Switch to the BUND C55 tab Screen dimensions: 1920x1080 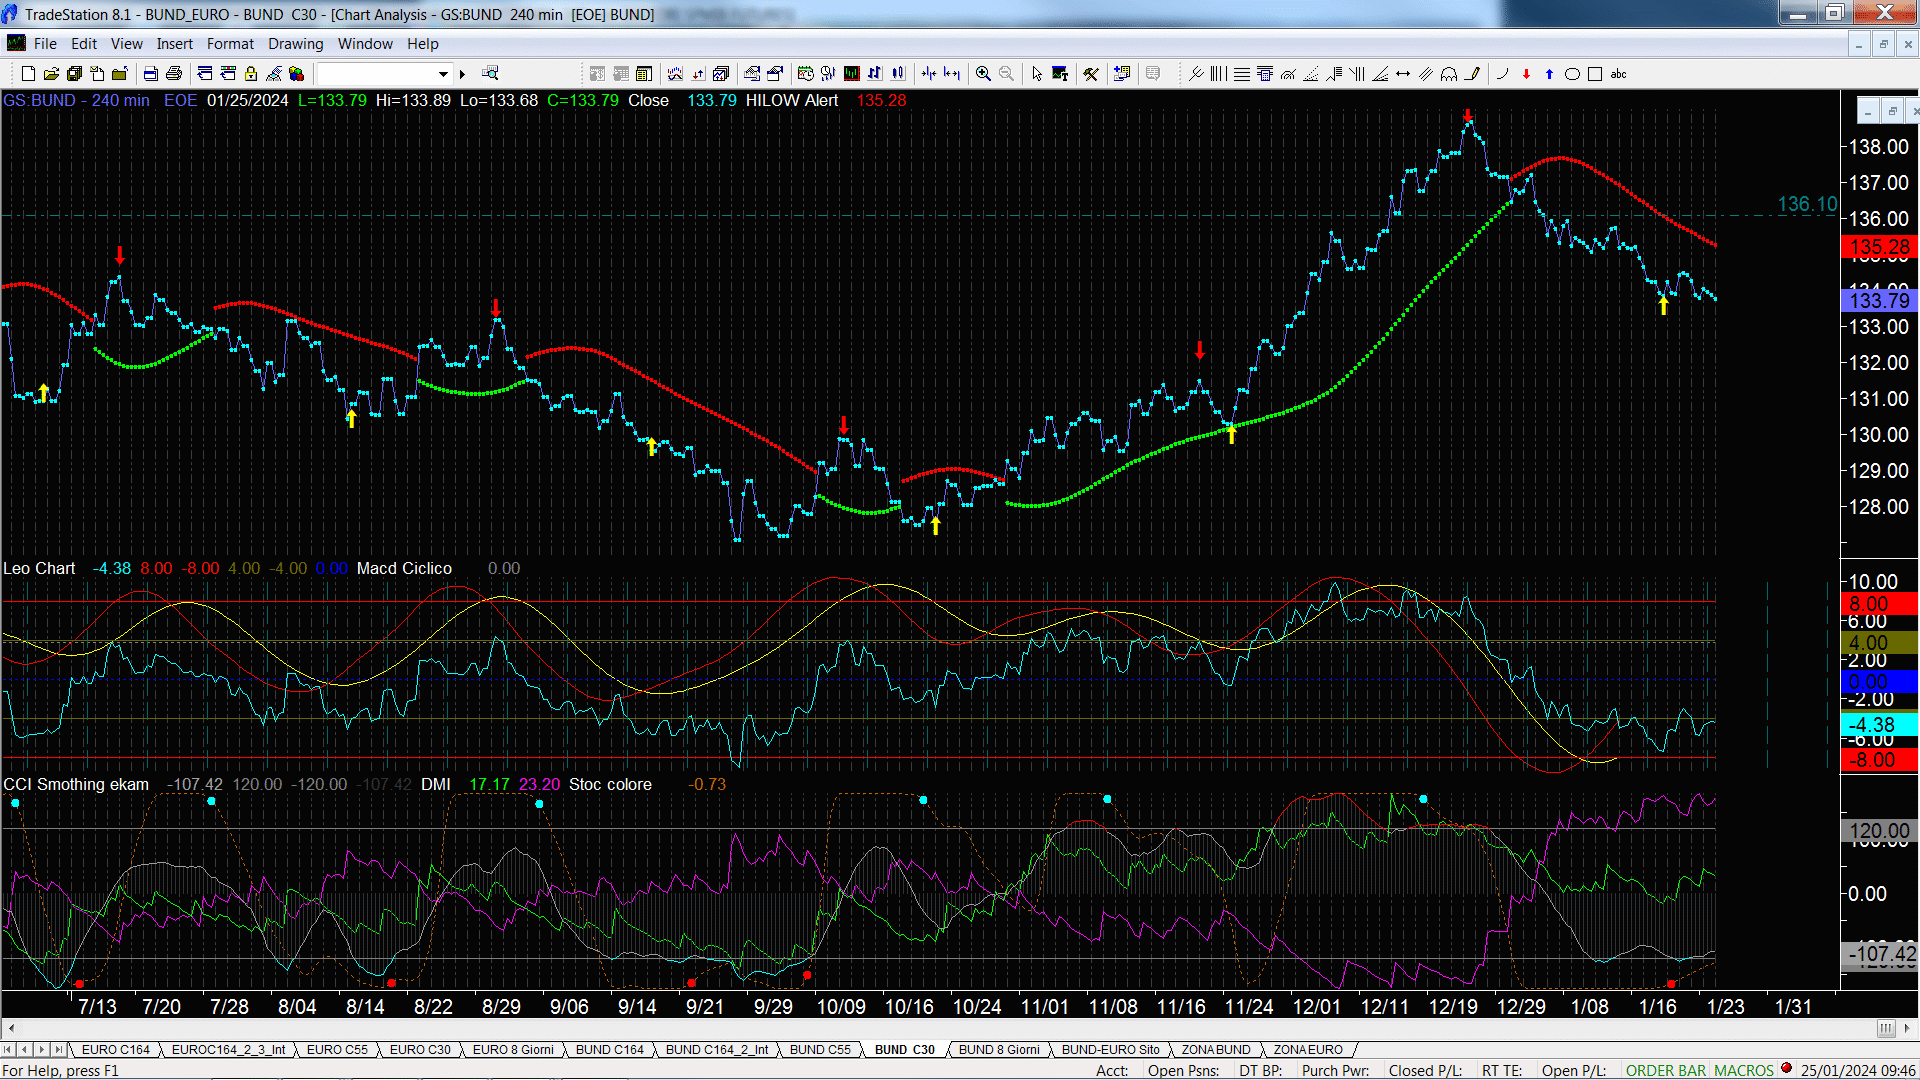tap(820, 1050)
